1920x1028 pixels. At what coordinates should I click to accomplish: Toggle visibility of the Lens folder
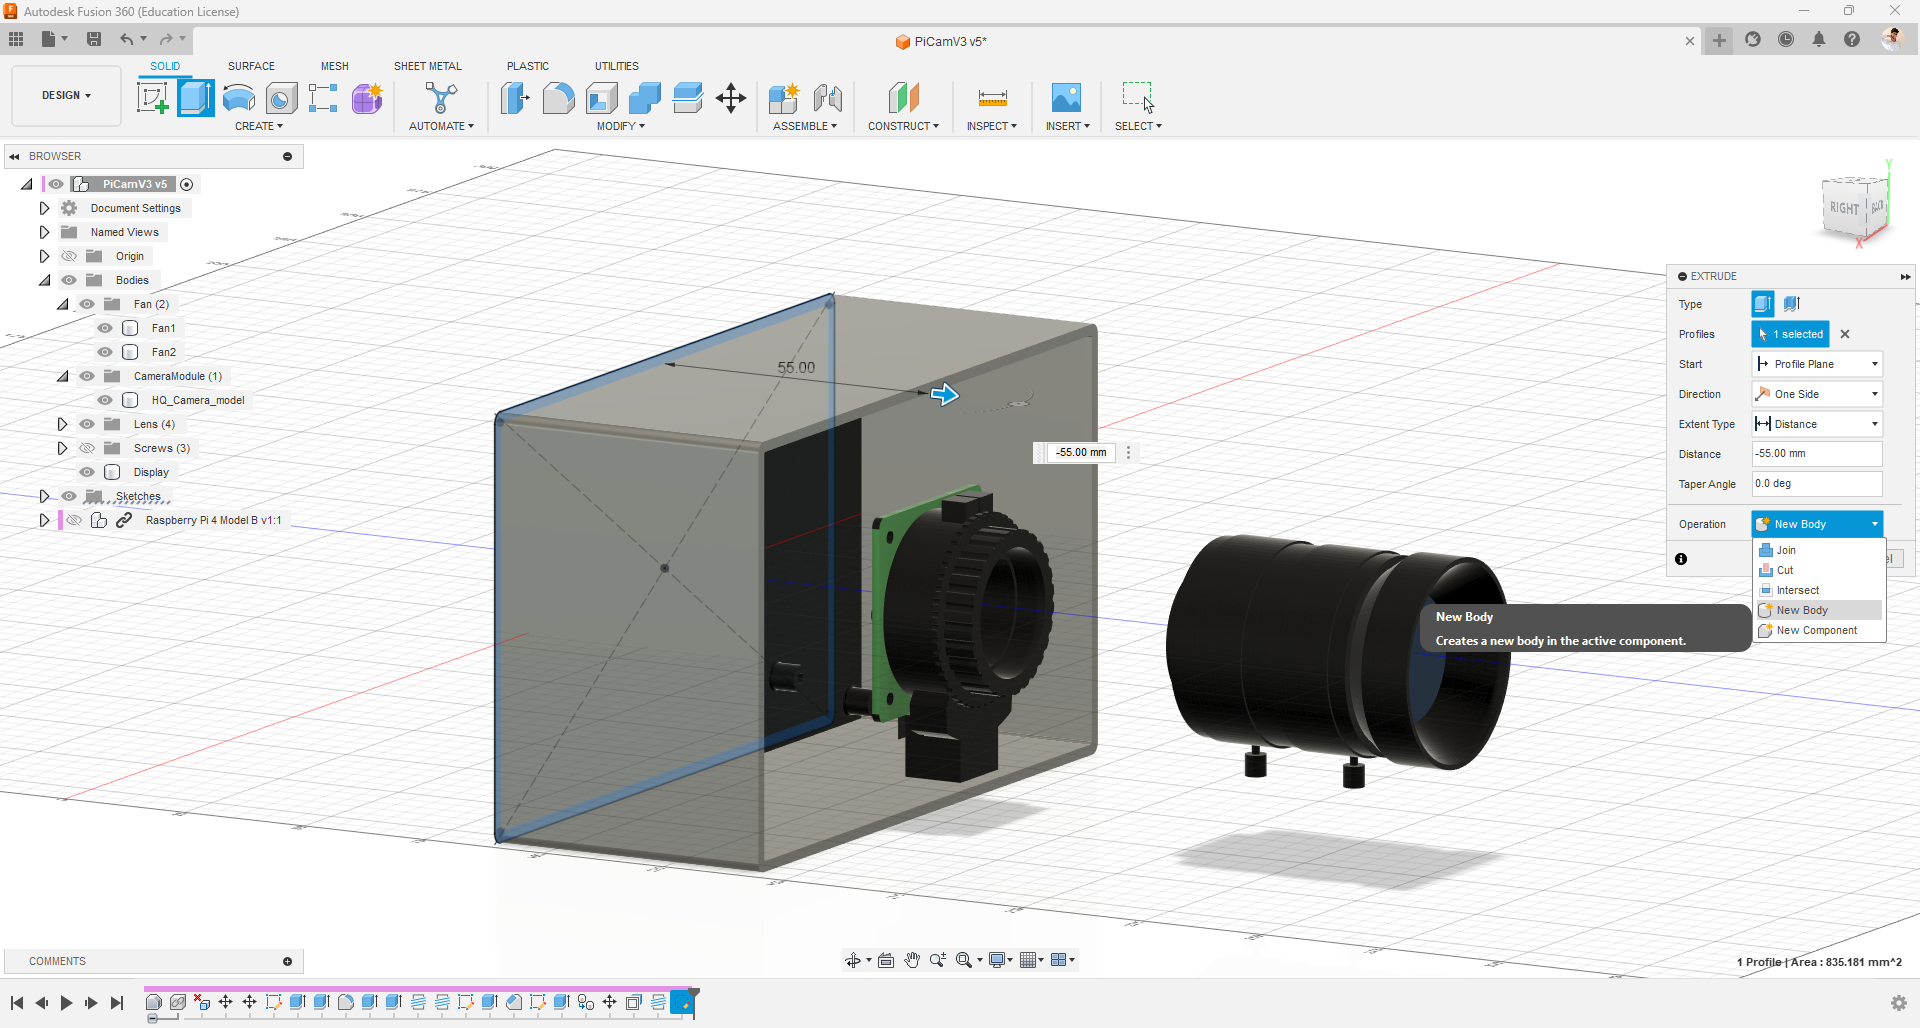click(87, 424)
